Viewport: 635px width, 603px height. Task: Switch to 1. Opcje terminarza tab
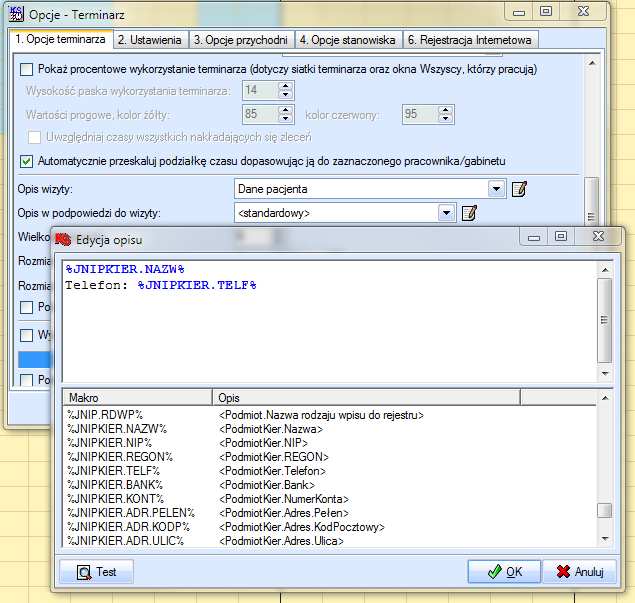pos(60,39)
